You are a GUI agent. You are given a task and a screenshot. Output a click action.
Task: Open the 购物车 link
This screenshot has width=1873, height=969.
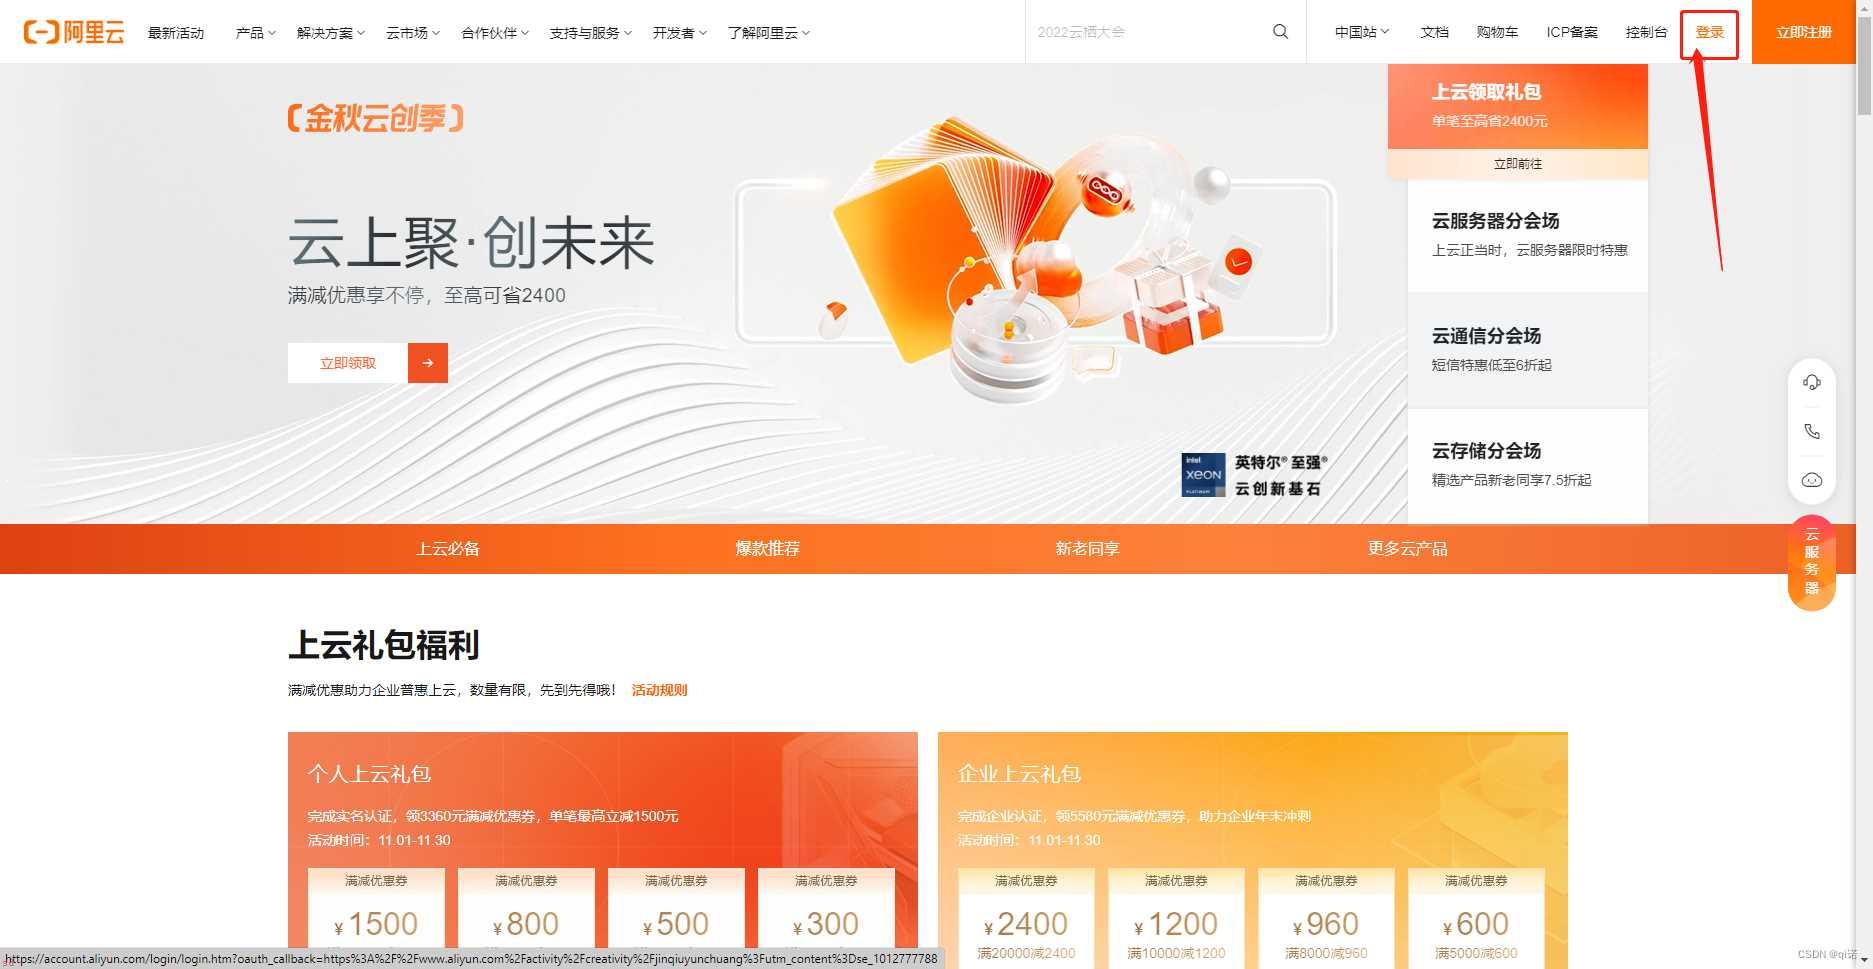[1497, 32]
